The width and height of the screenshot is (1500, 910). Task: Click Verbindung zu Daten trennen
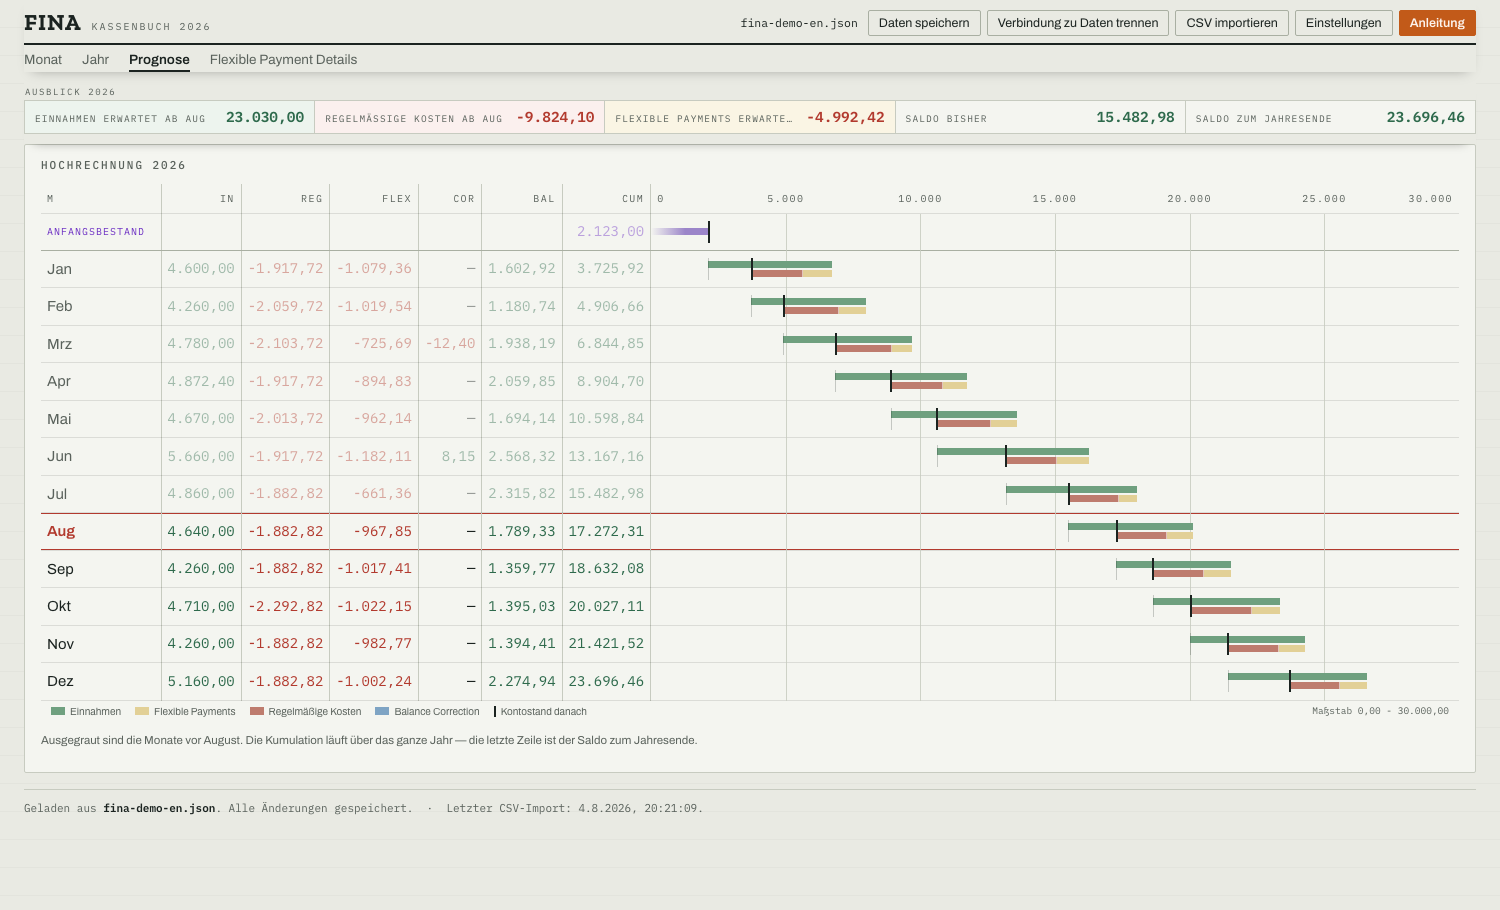[x=1078, y=23]
